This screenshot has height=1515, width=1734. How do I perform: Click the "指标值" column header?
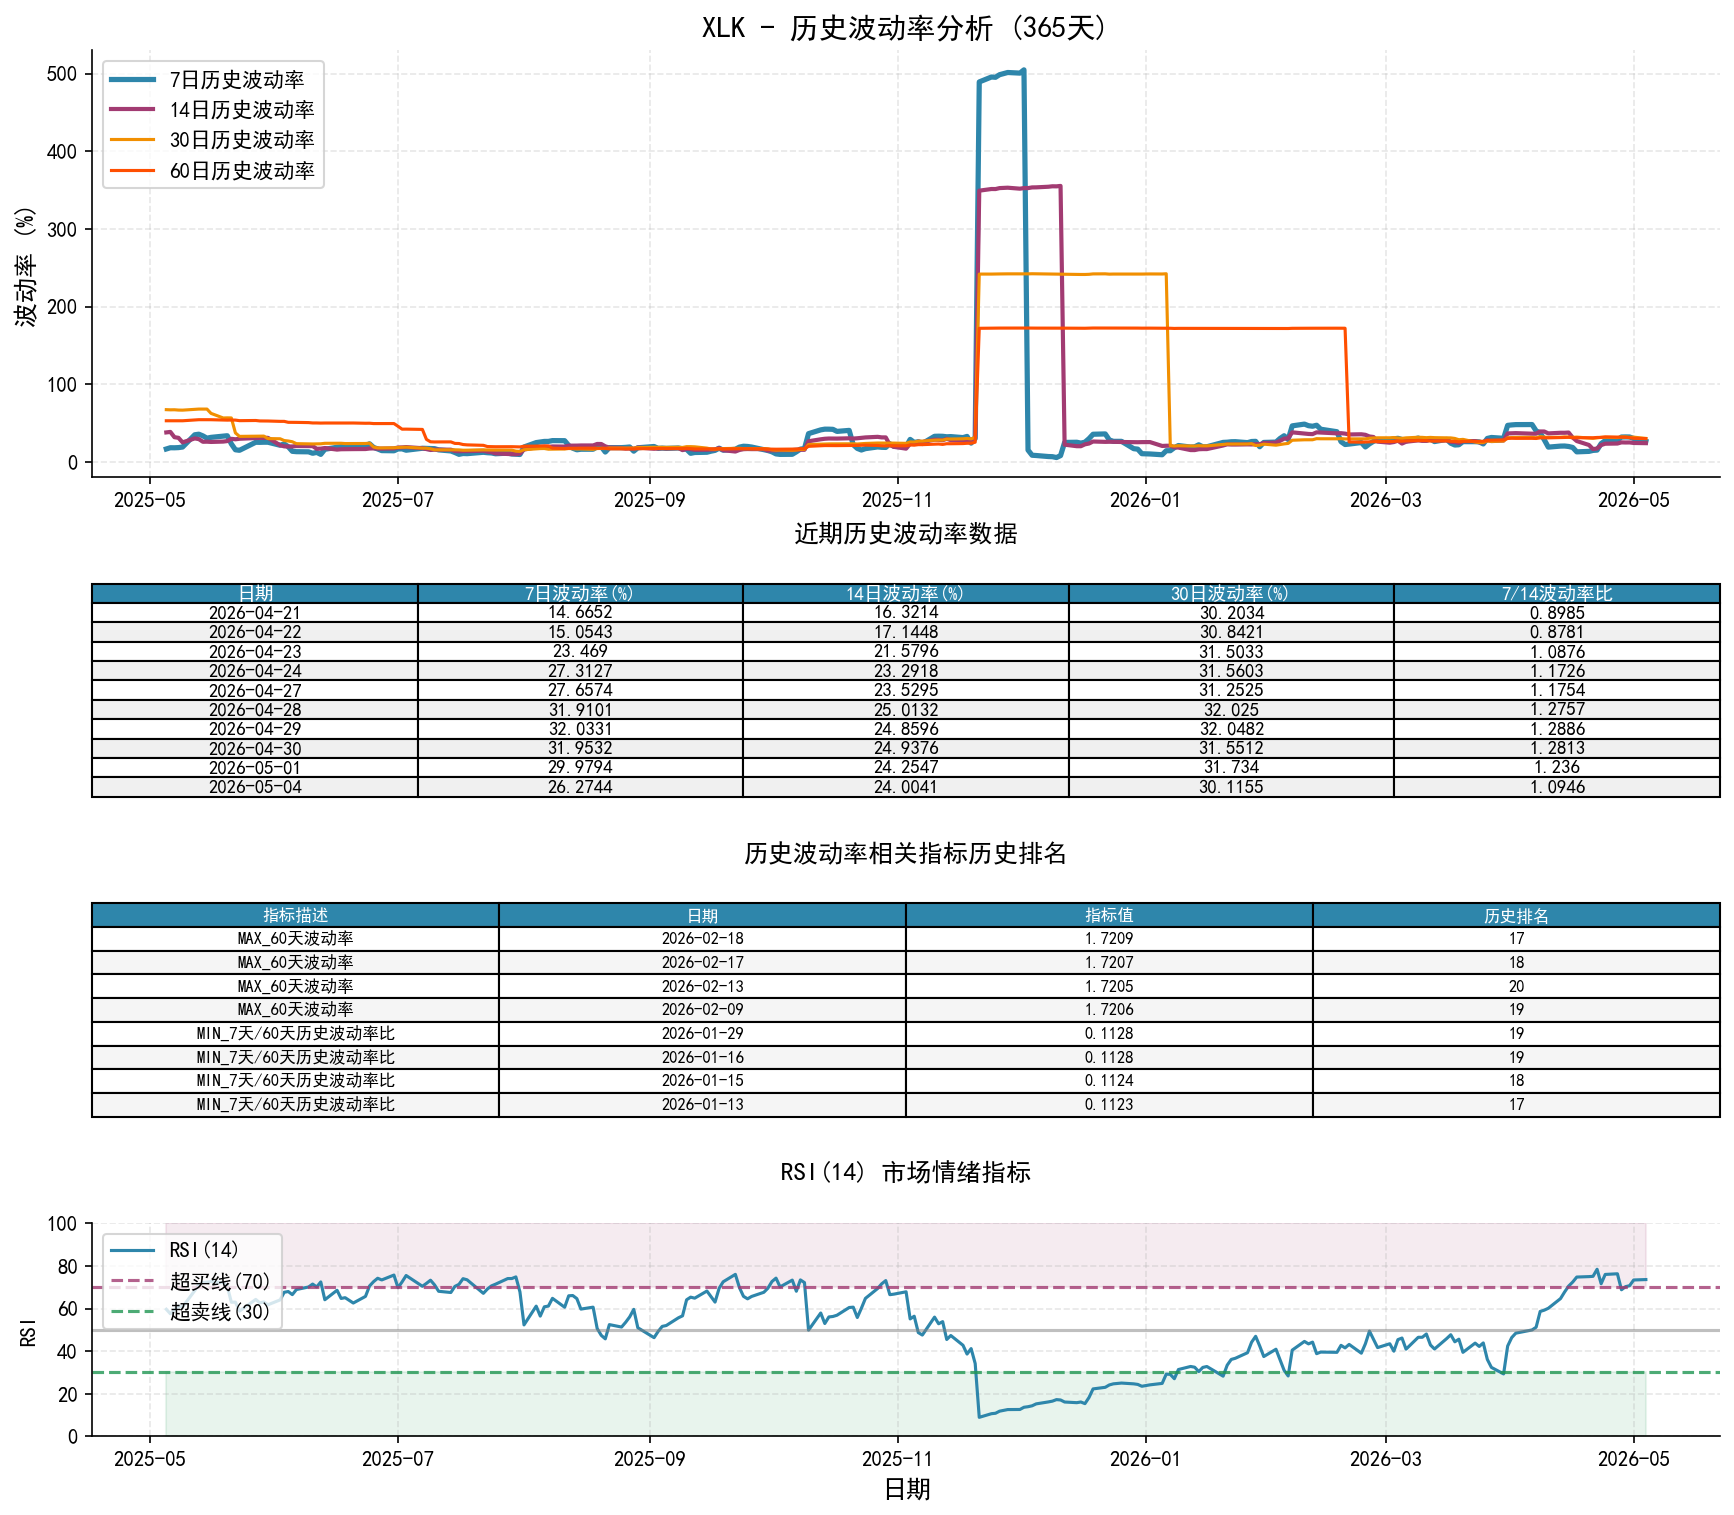click(1109, 915)
